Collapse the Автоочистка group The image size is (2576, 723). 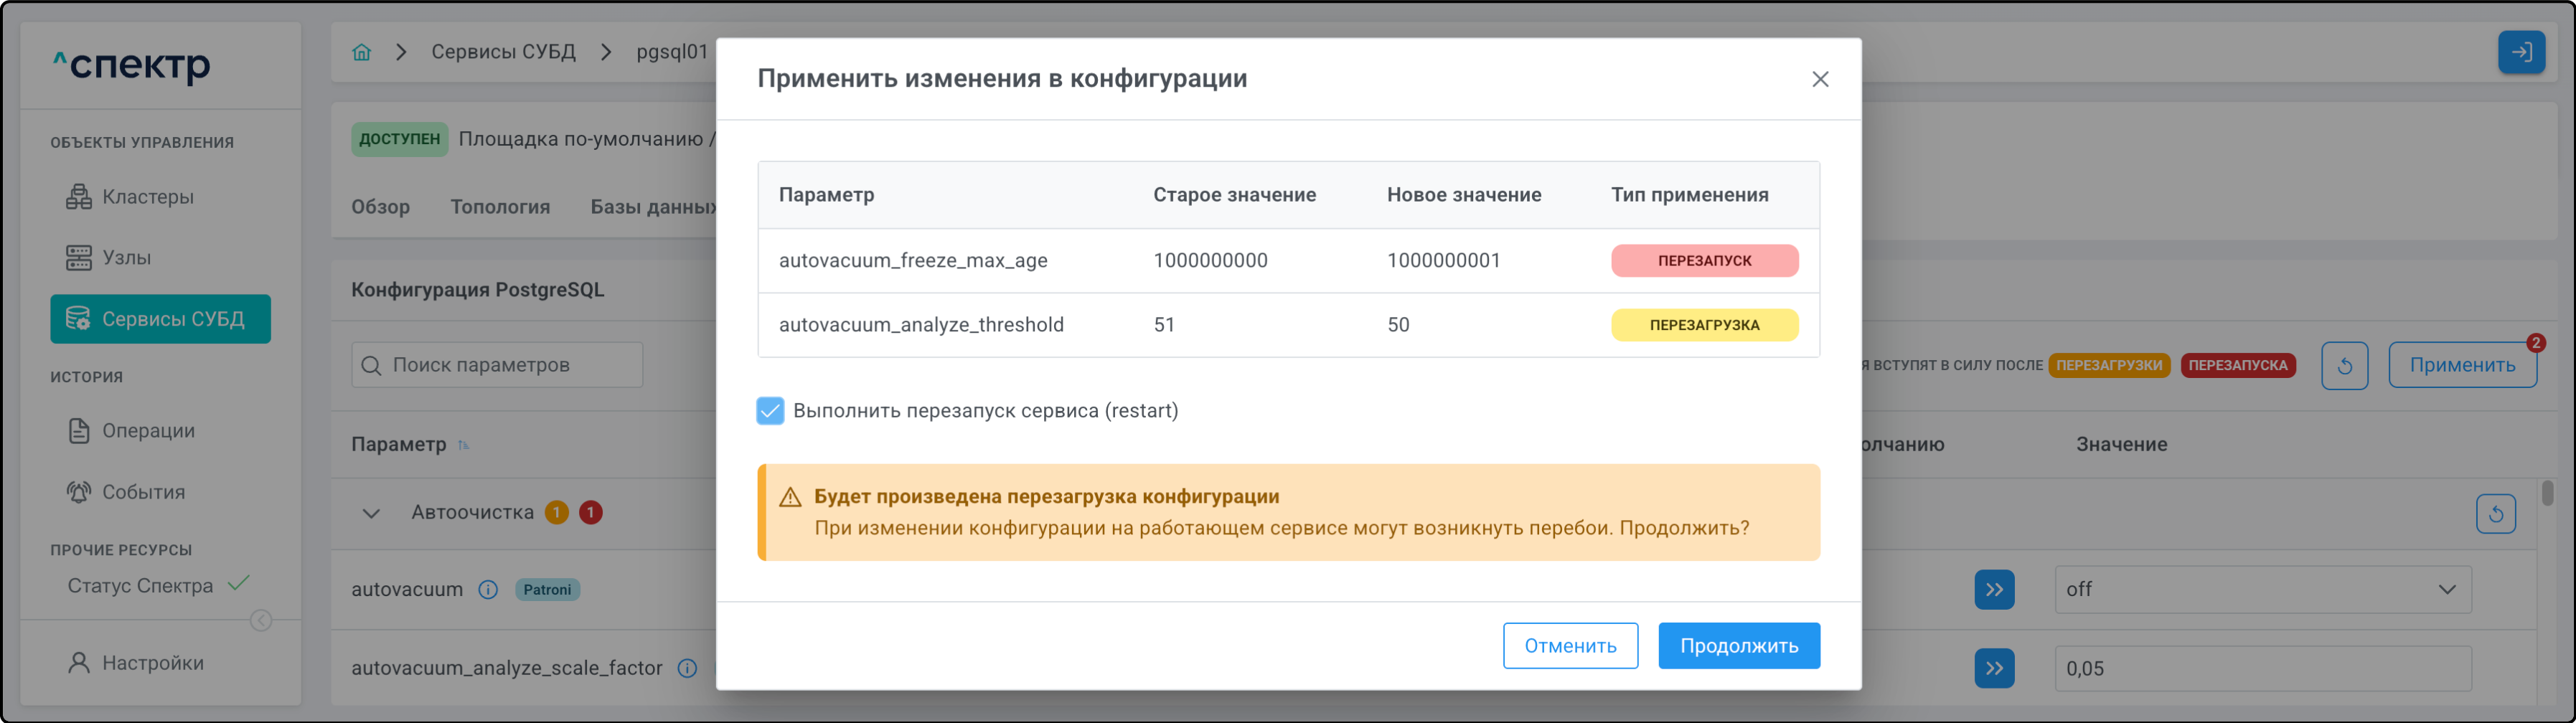click(x=371, y=514)
